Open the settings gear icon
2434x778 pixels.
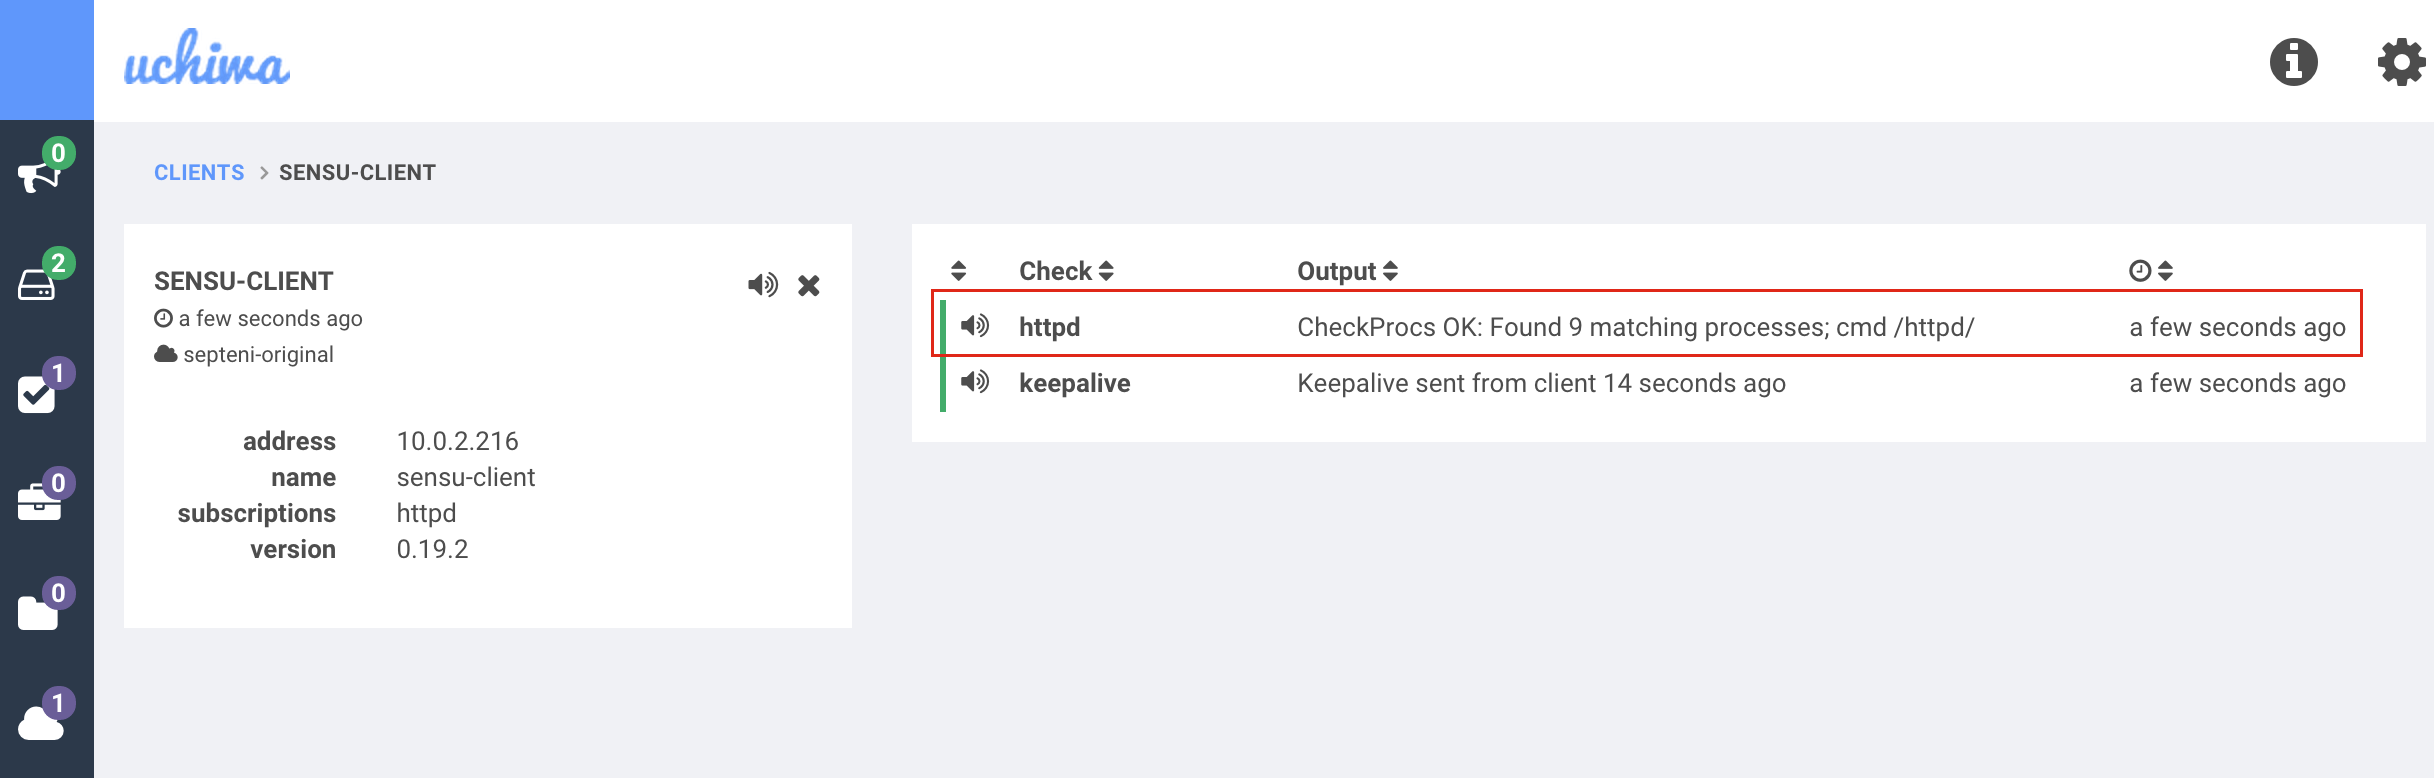pyautogui.click(x=2401, y=62)
